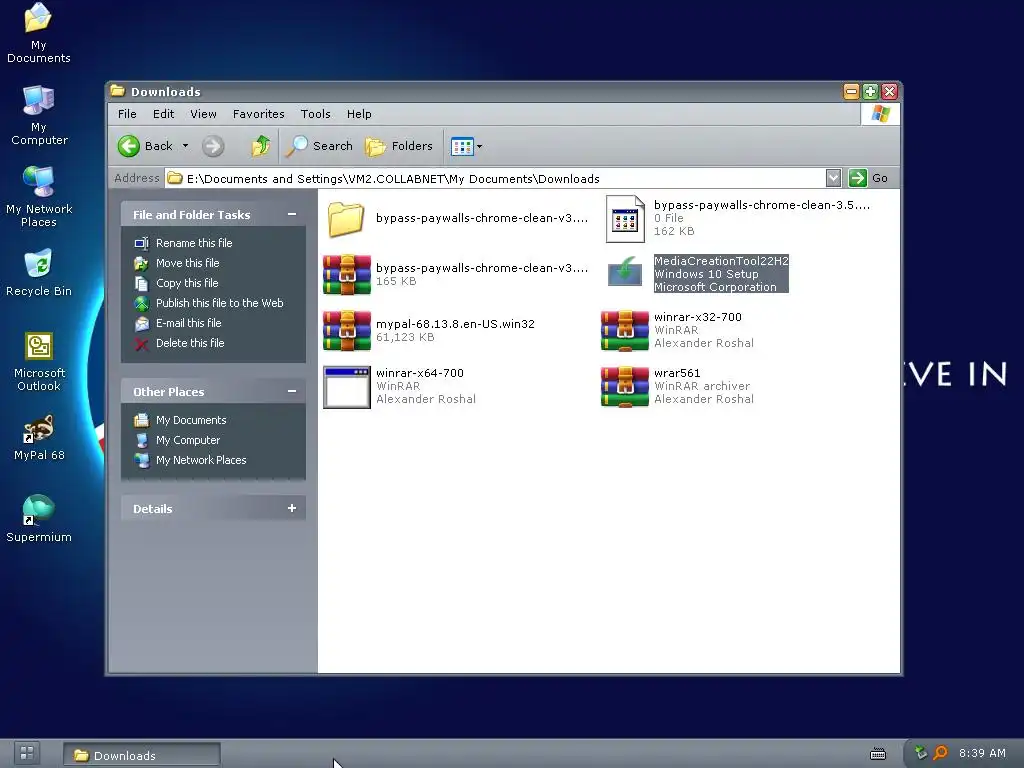The height and width of the screenshot is (768, 1024).
Task: Open the Favorites menu
Action: (x=259, y=114)
